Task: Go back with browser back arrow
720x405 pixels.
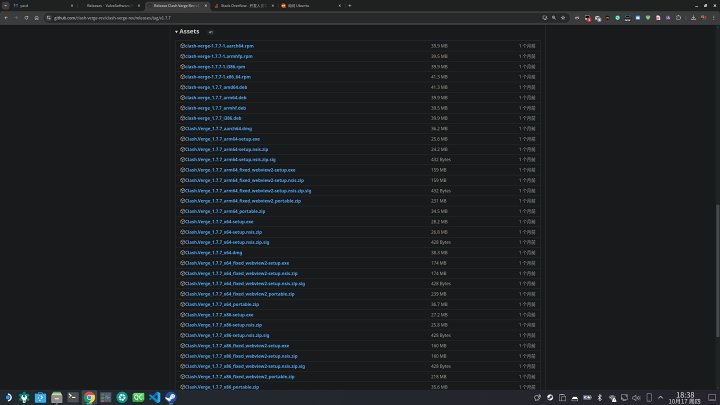Action: pyautogui.click(x=8, y=17)
